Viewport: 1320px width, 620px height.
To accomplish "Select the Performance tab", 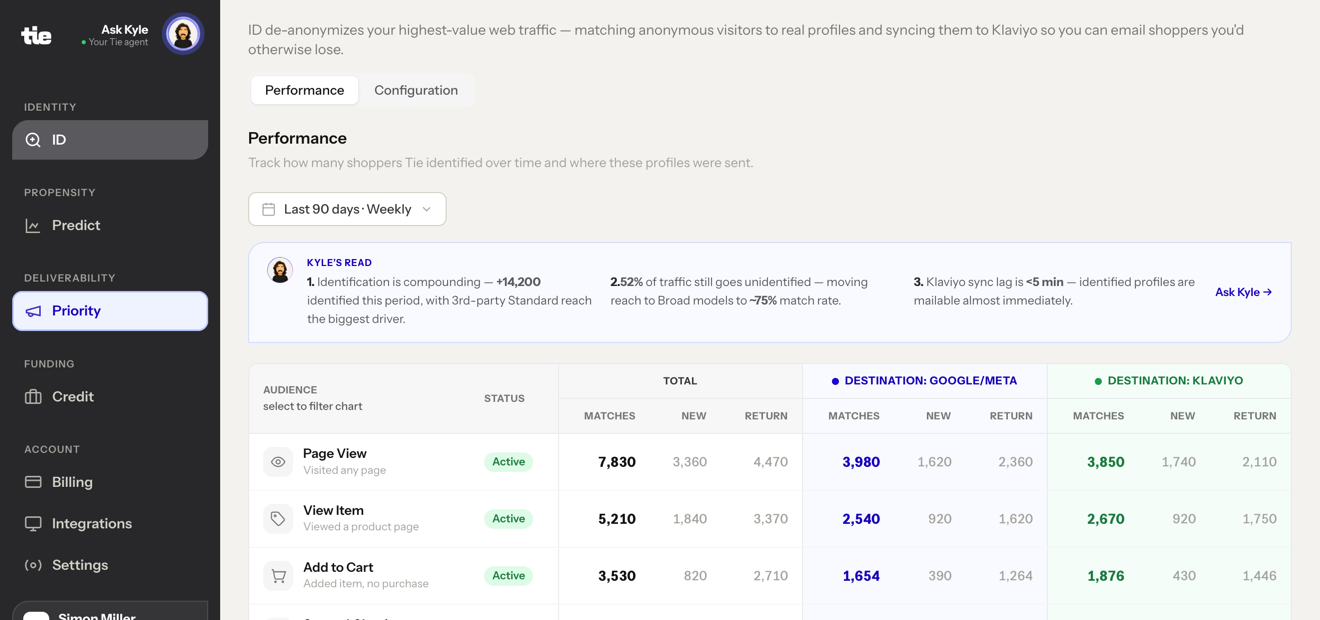I will coord(304,90).
